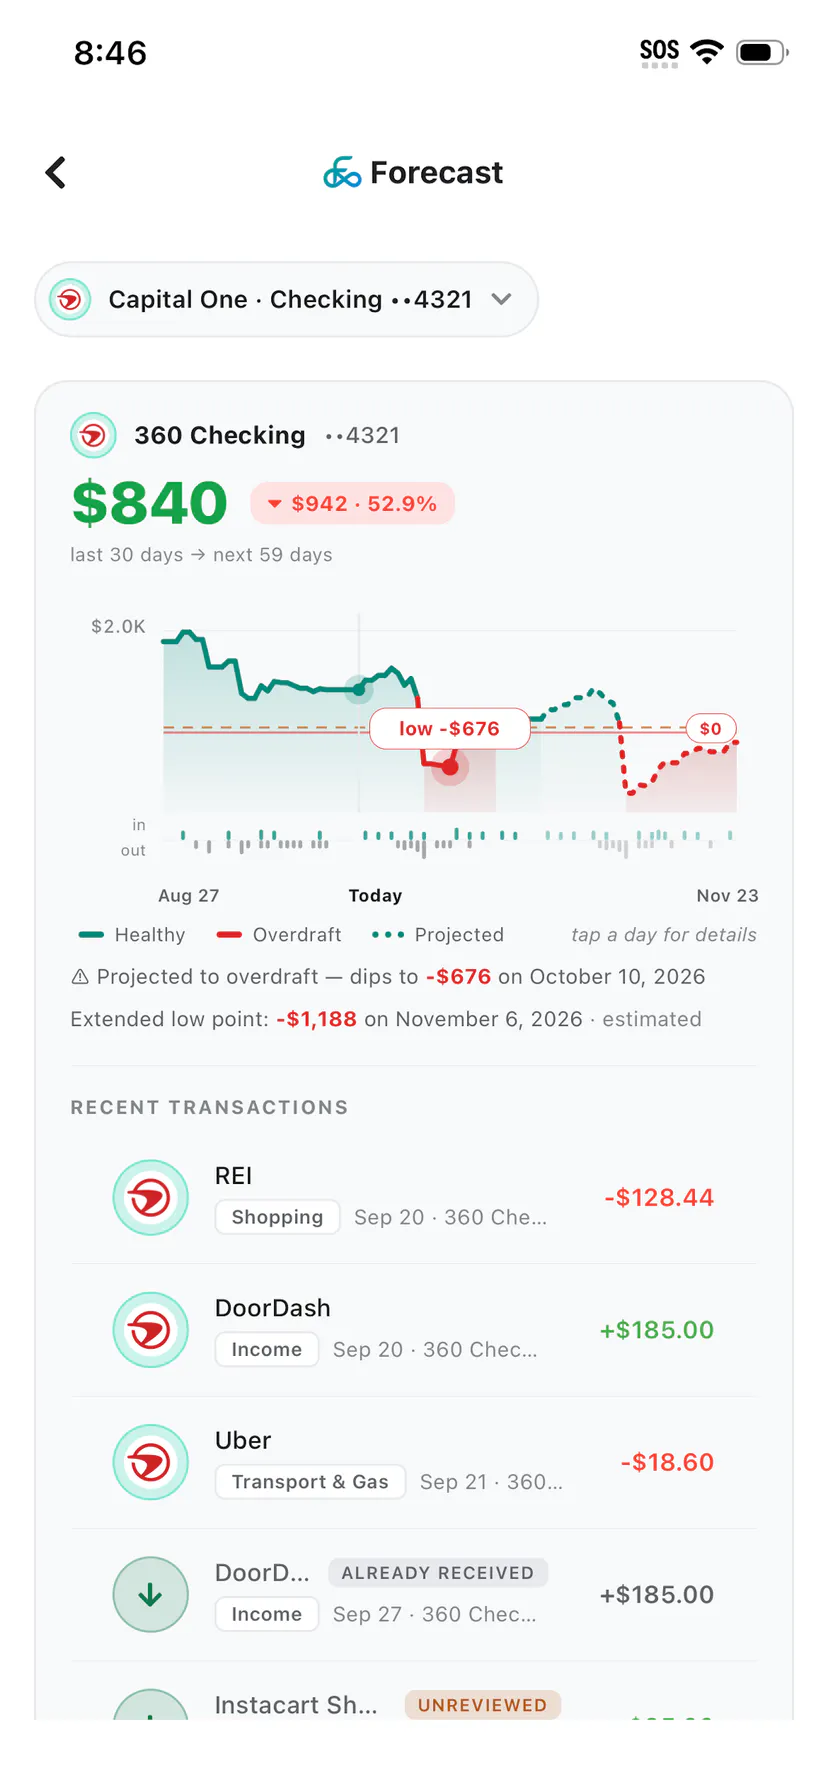Viewport: 828px width, 1792px height.
Task: Tap the back arrow icon
Action: [56, 172]
